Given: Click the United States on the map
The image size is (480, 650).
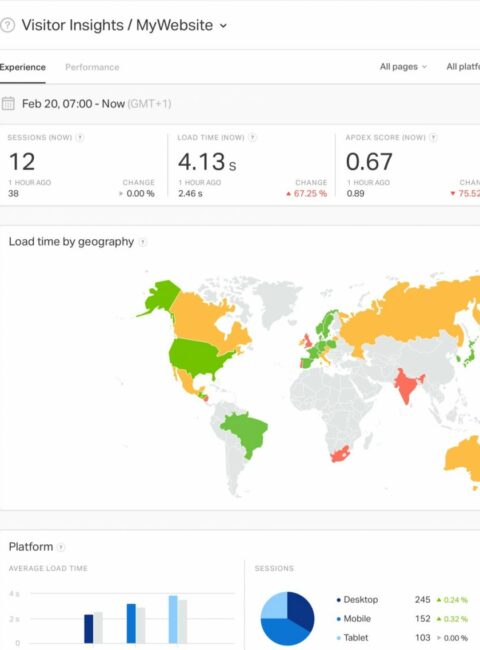Looking at the screenshot, I should point(195,357).
